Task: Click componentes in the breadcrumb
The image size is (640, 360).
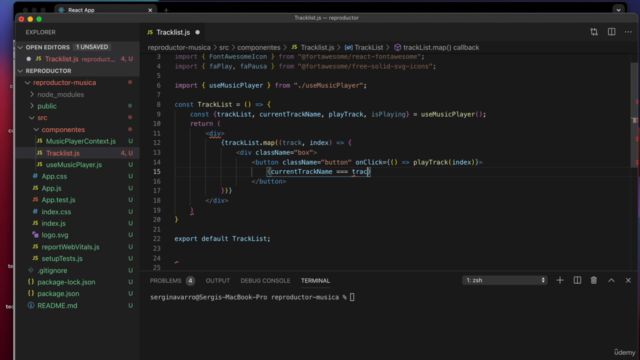Action: click(x=259, y=47)
